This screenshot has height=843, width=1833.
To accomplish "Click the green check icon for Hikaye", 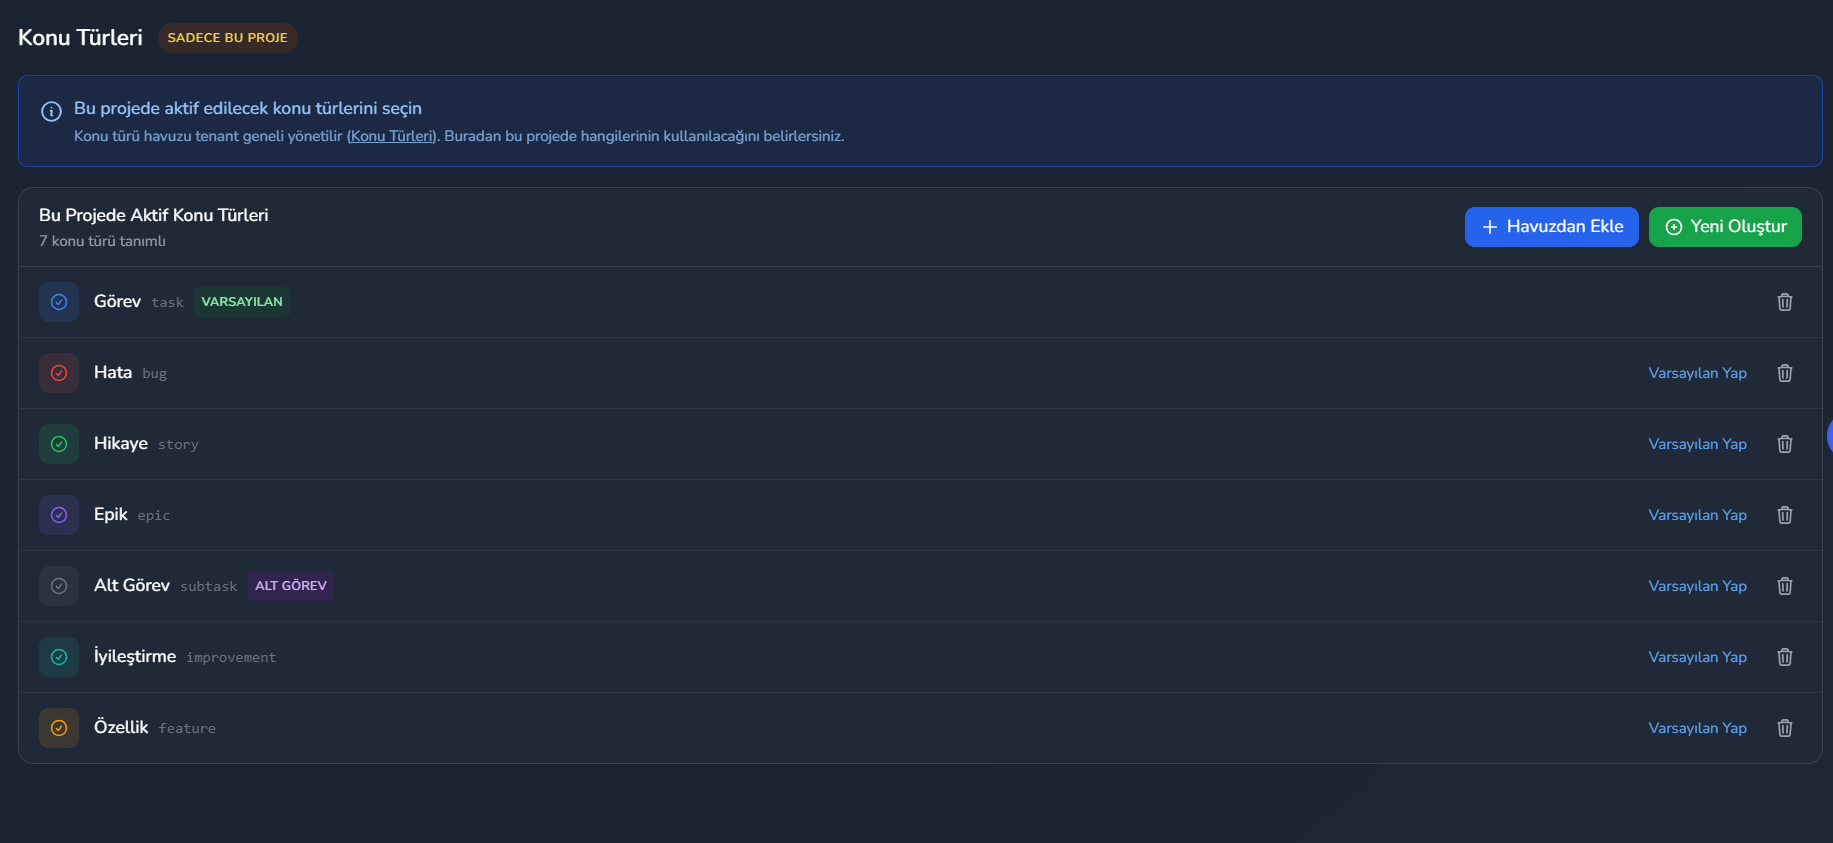I will coord(59,444).
